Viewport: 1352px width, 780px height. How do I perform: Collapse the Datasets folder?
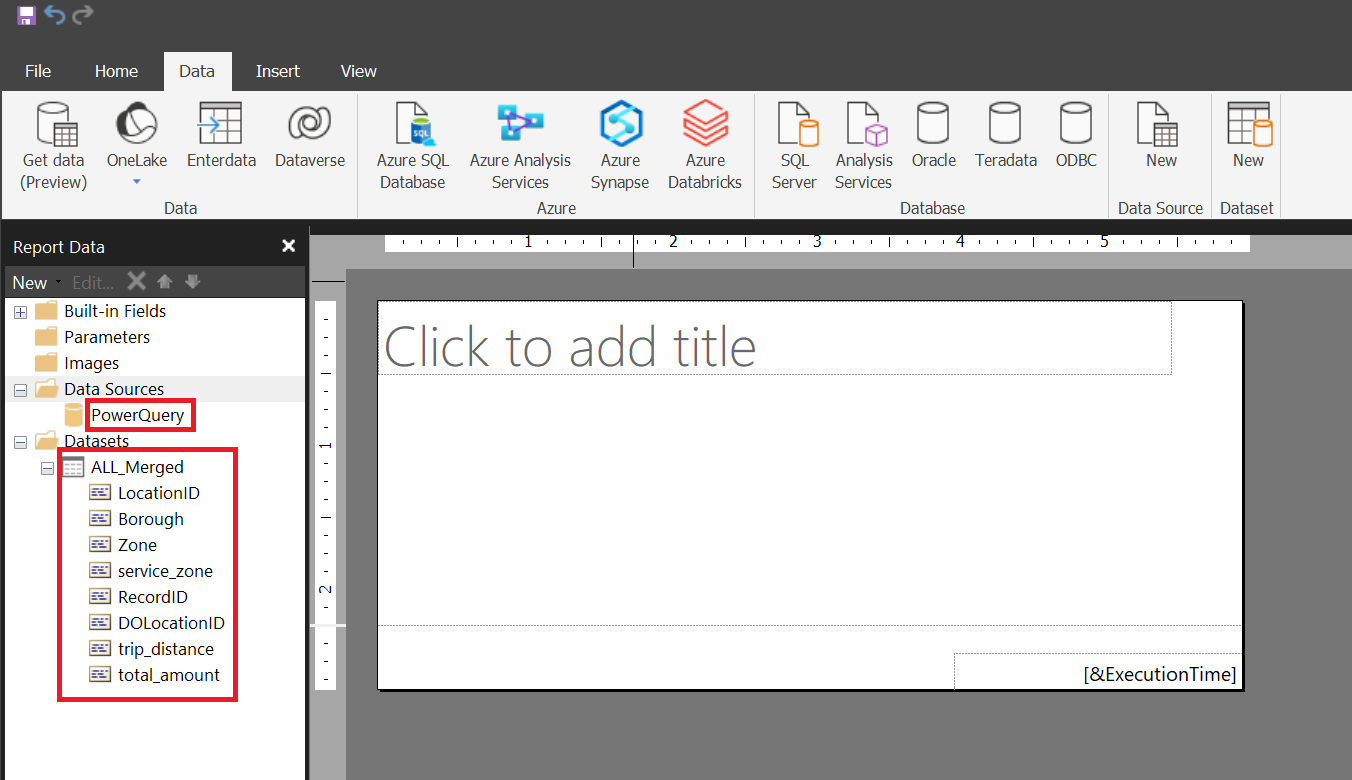click(20, 442)
